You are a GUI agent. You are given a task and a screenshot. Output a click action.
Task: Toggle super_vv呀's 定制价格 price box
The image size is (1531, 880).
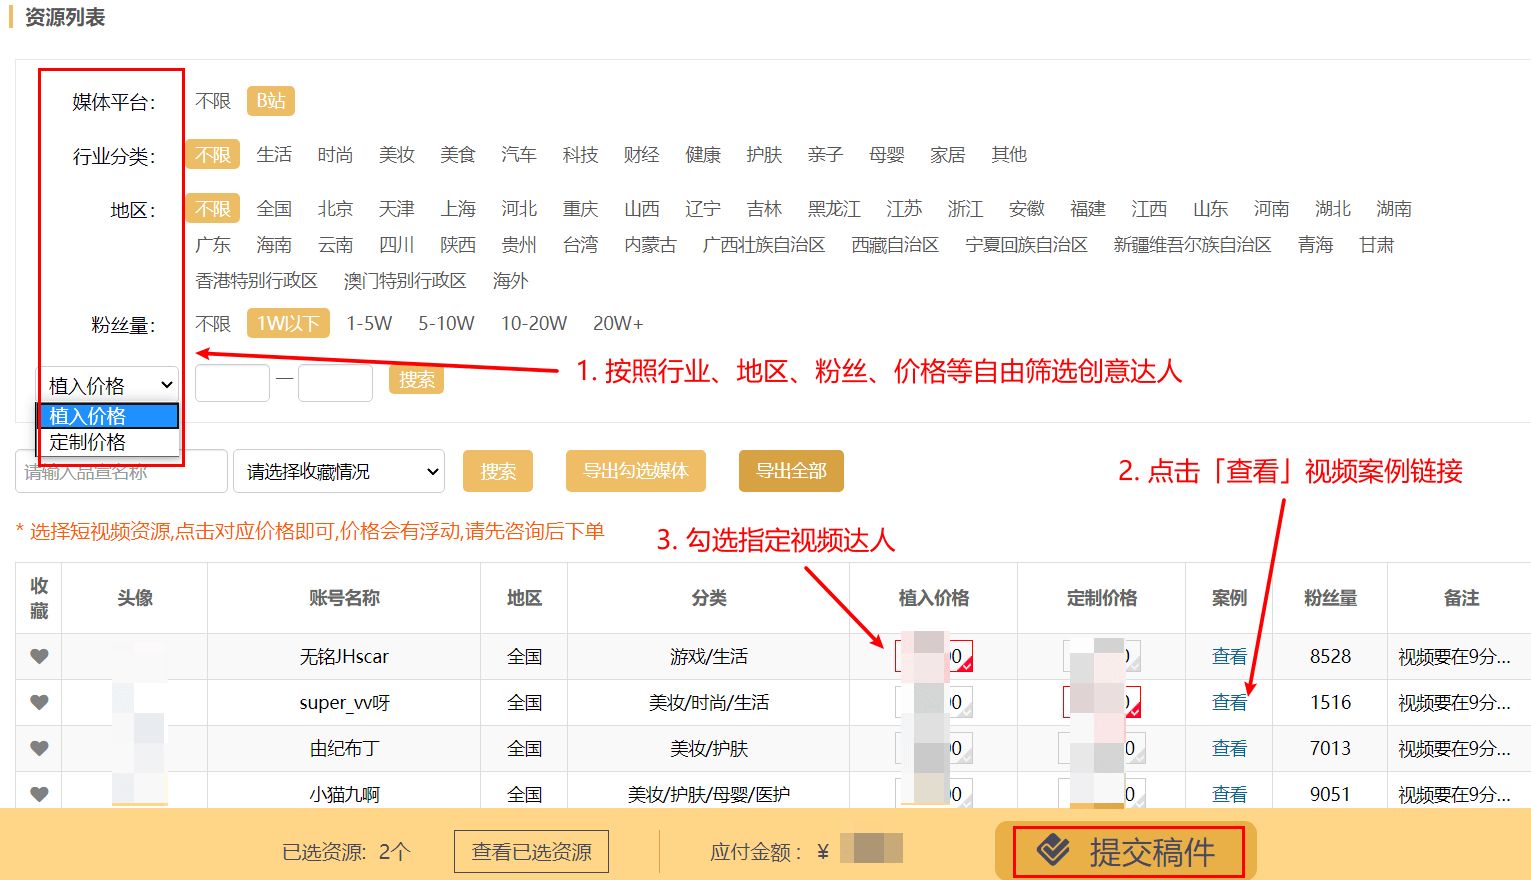1101,702
